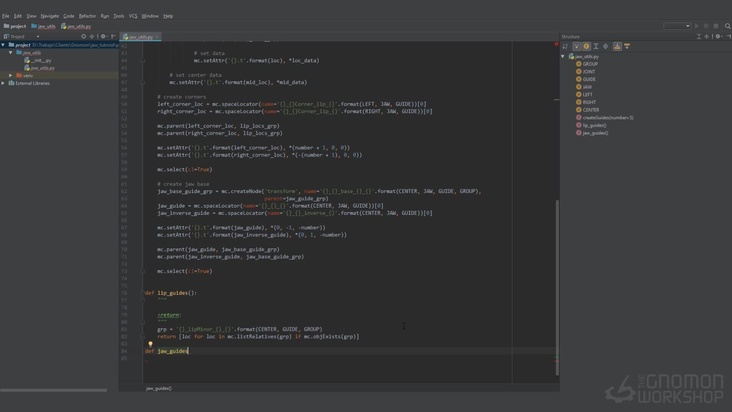
Task: Click Scroll from Source icon in Project panel
Action: point(84,36)
